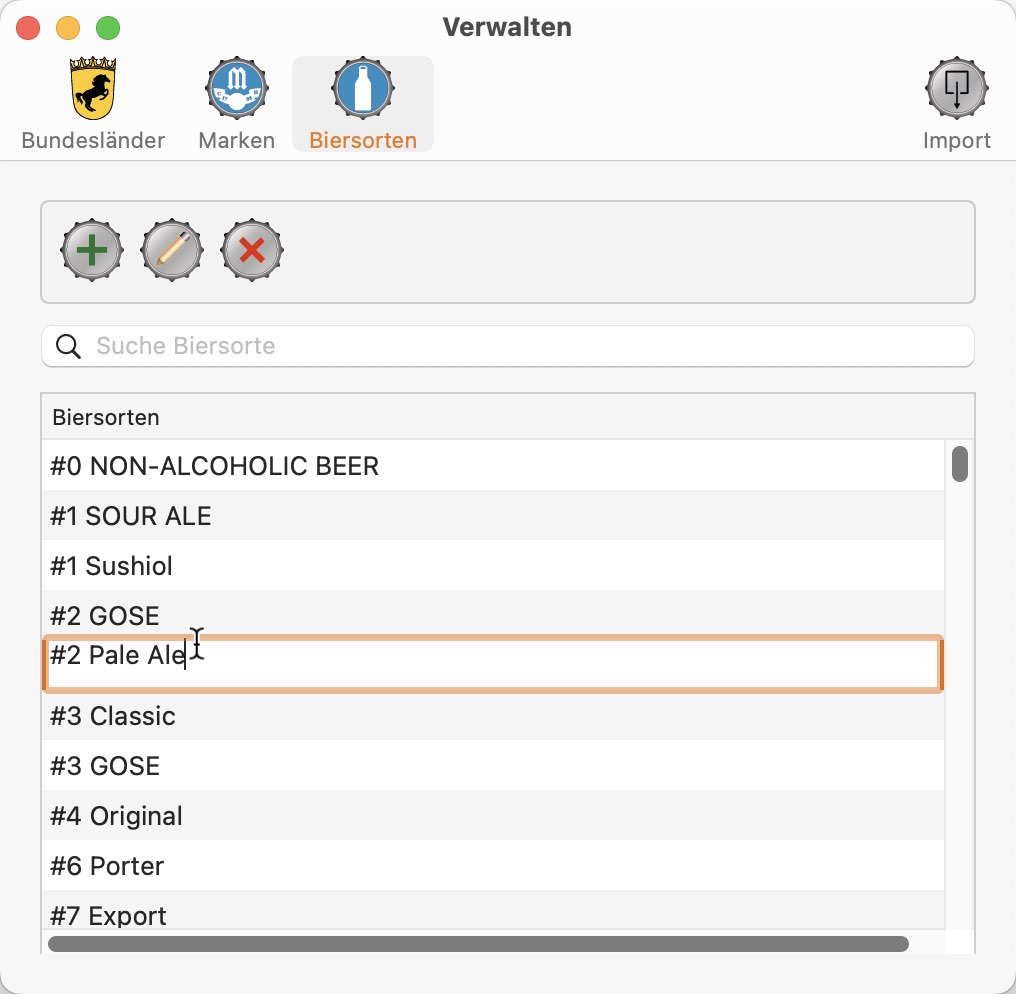Image resolution: width=1016 pixels, height=994 pixels.
Task: Select the Biersorten bottle icon
Action: click(363, 87)
